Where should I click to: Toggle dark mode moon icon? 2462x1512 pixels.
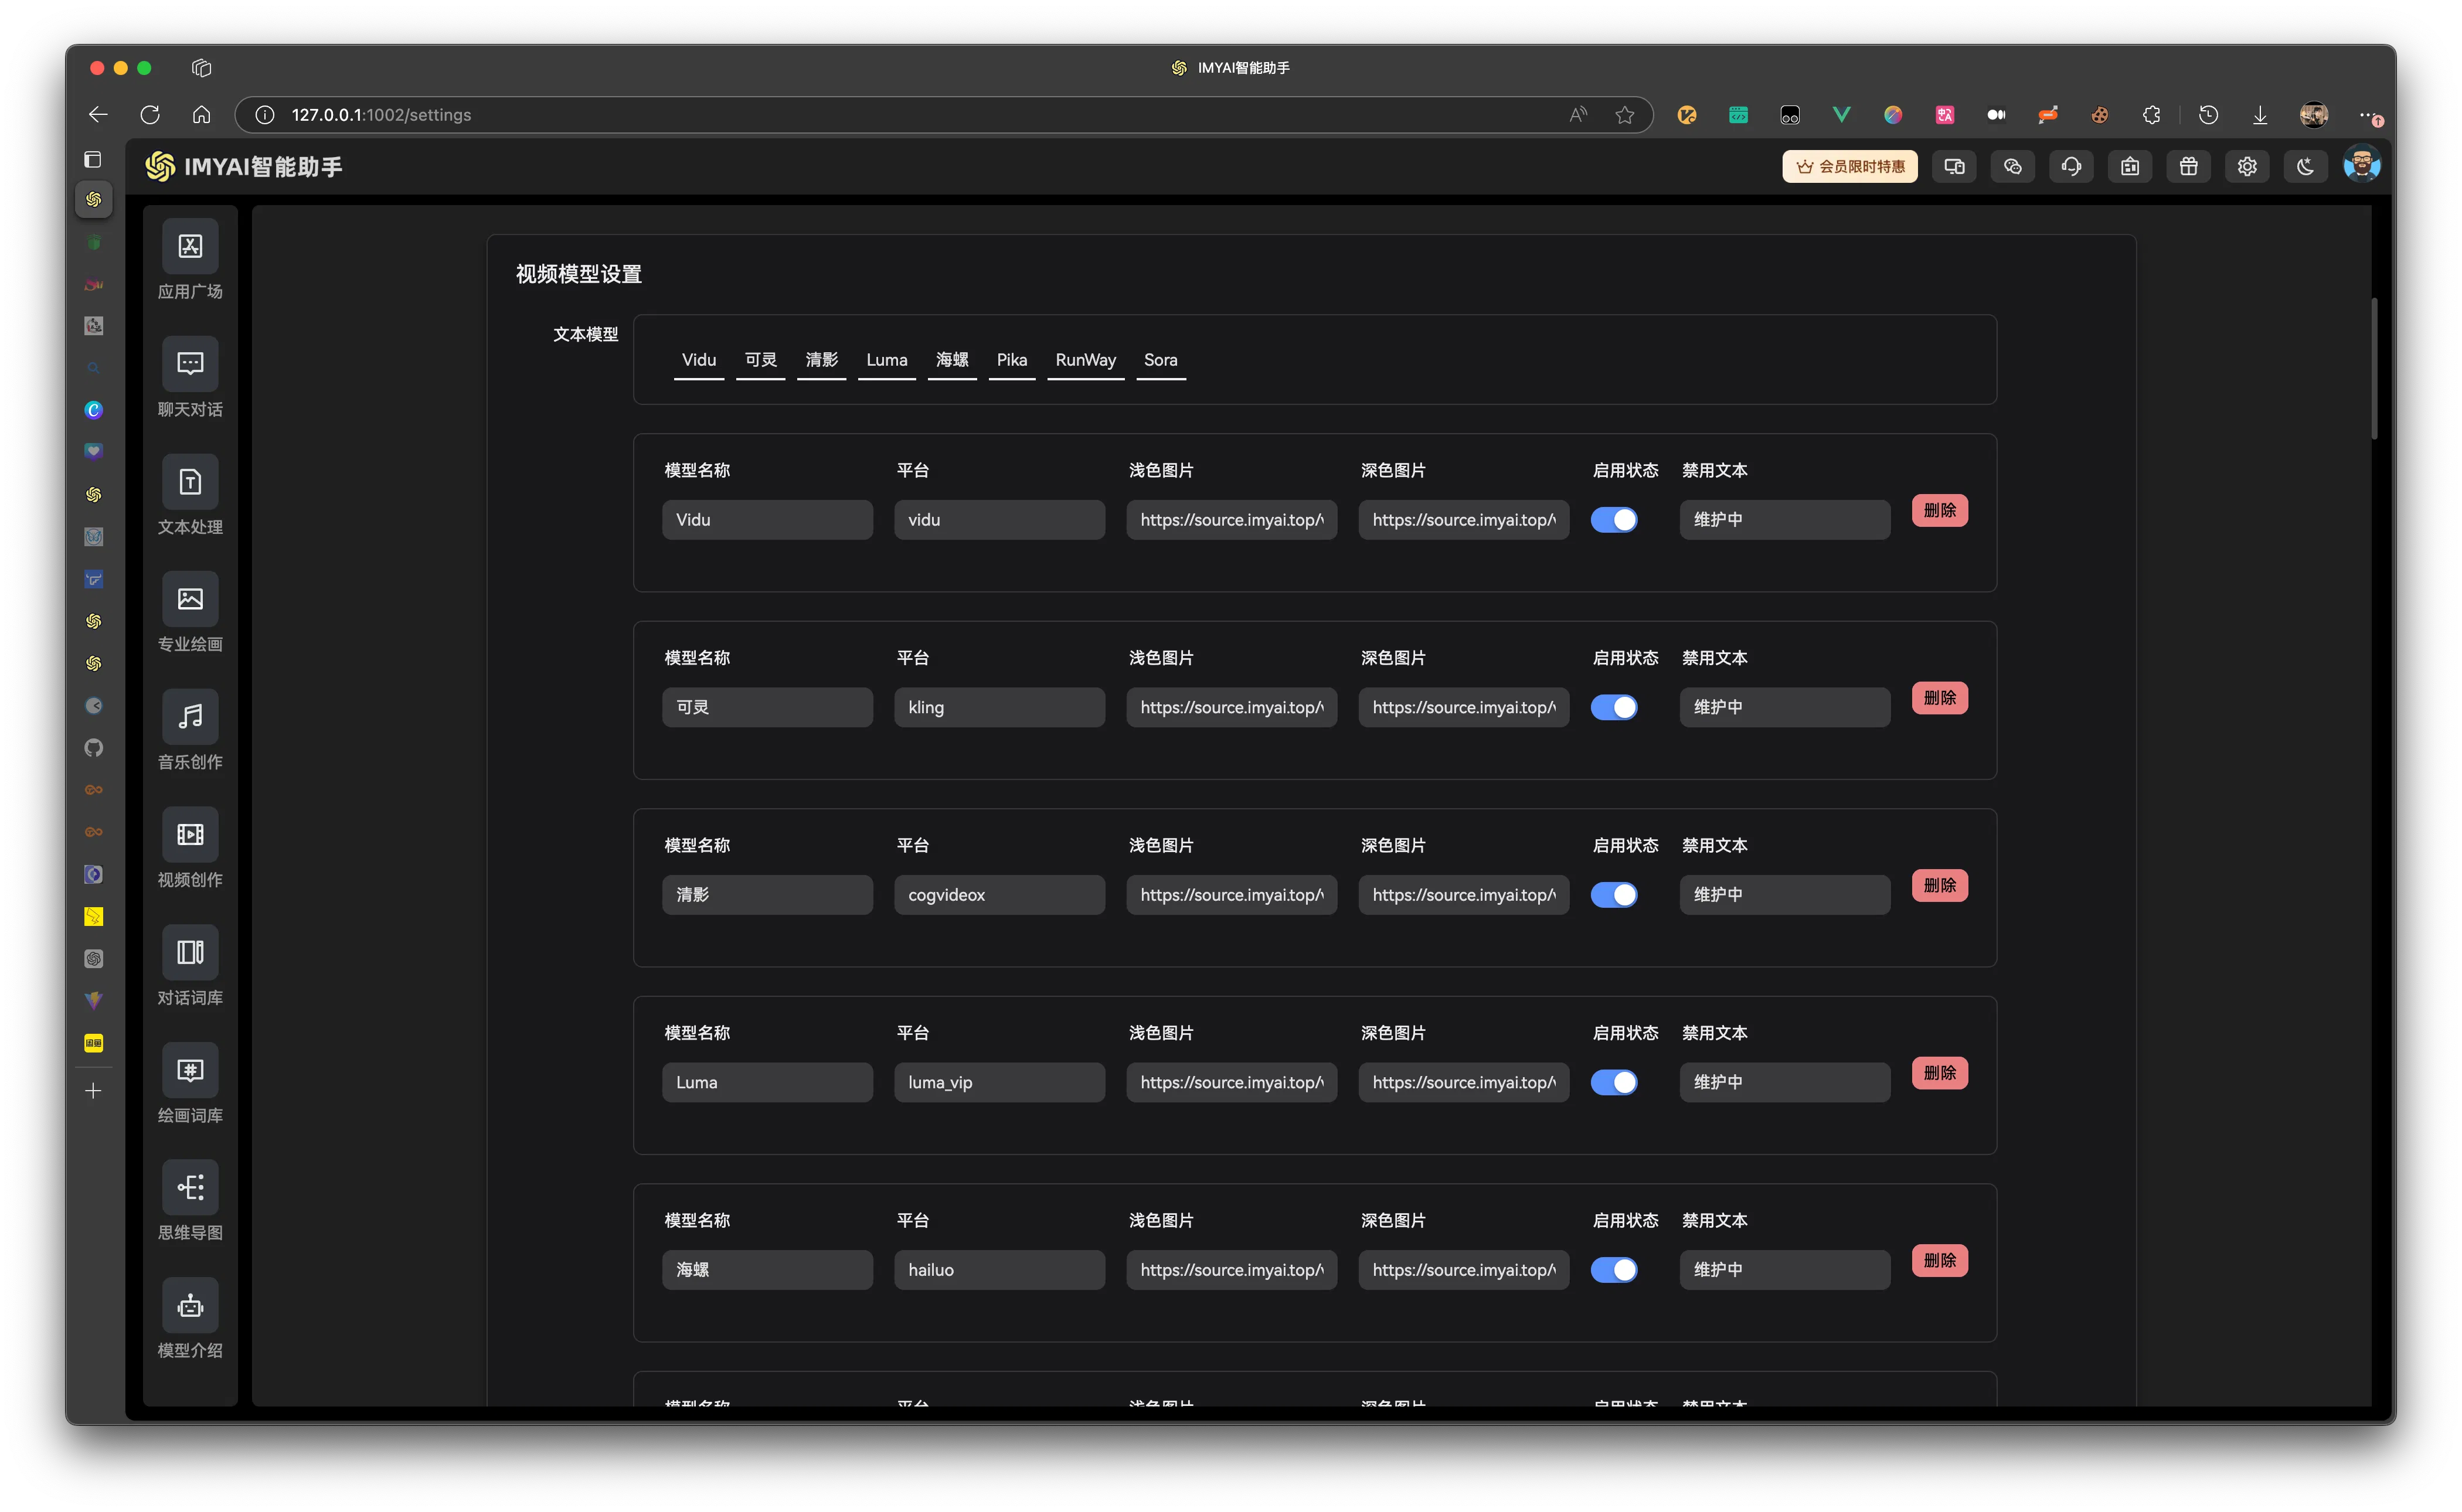[2305, 167]
